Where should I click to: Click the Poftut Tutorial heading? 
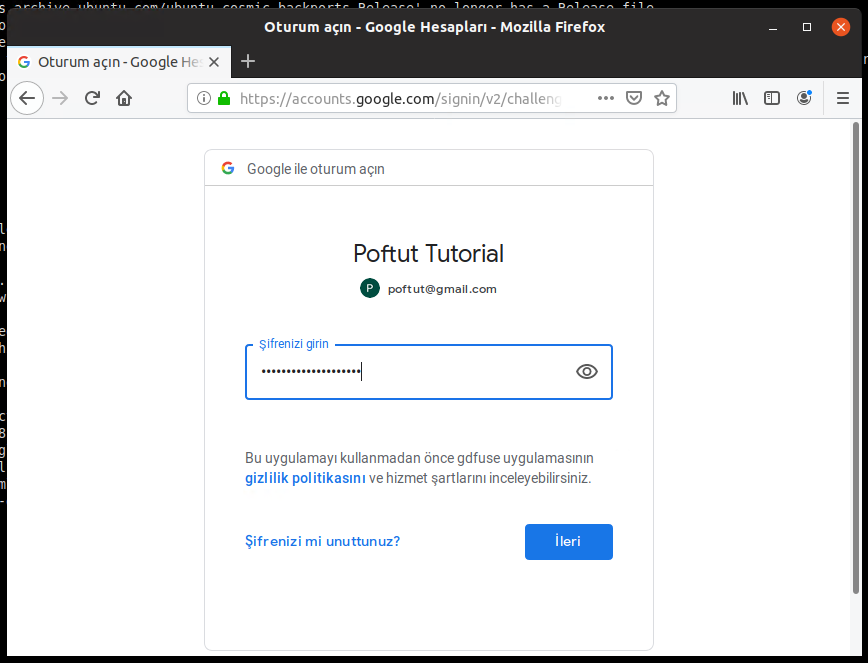coord(428,253)
